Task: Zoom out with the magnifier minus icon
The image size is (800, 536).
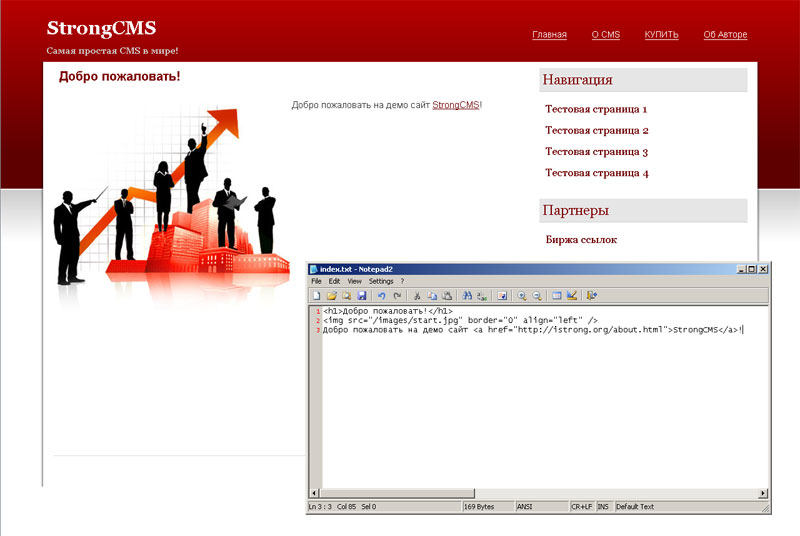Action: [x=537, y=295]
